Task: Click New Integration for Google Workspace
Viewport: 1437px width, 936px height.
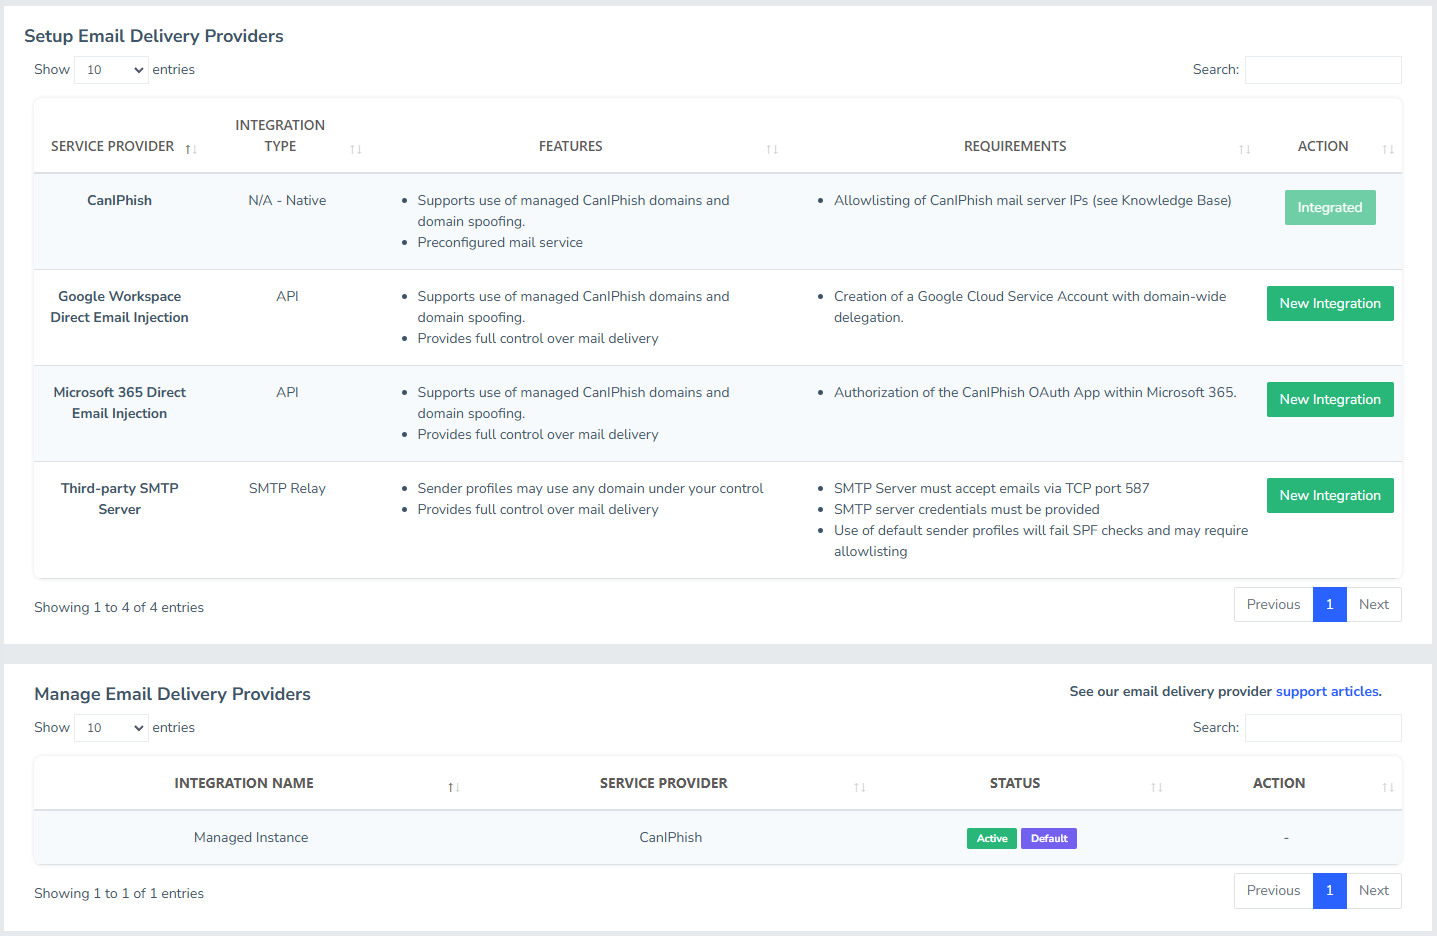Action: click(x=1329, y=304)
